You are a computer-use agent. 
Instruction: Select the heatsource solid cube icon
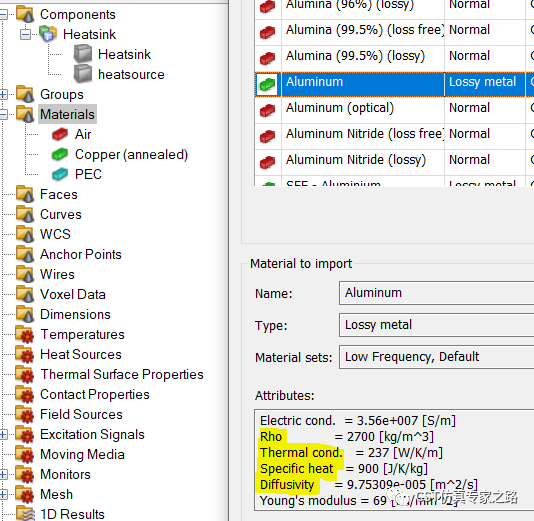tap(83, 74)
